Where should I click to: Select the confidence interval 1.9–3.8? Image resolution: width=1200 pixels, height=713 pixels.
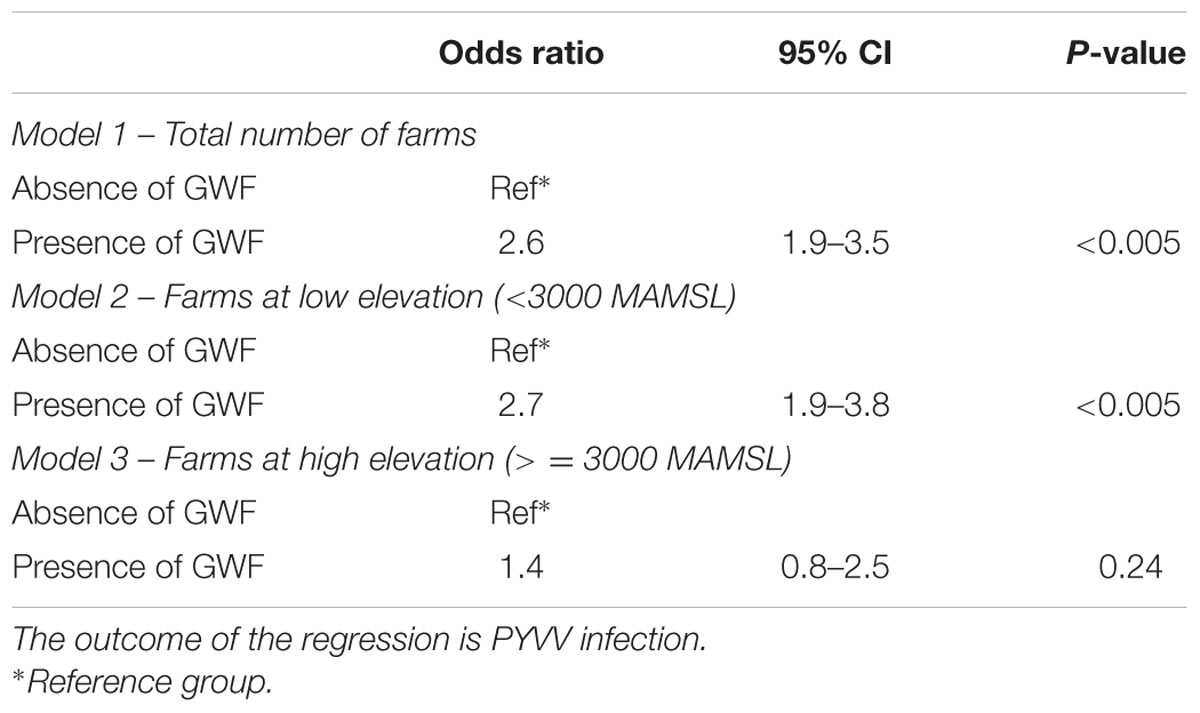(x=834, y=406)
